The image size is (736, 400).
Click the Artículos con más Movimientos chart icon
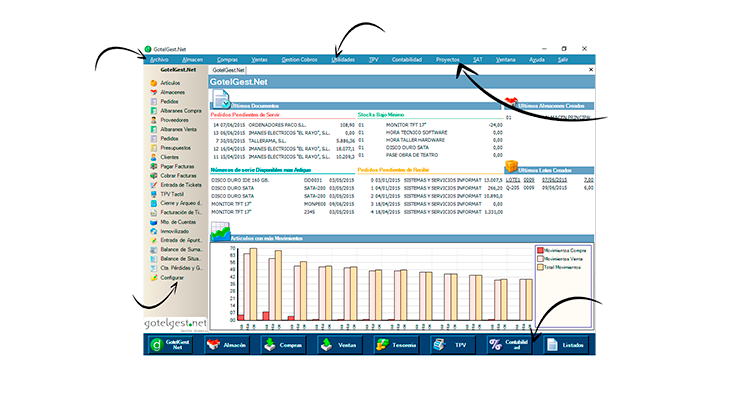(221, 232)
